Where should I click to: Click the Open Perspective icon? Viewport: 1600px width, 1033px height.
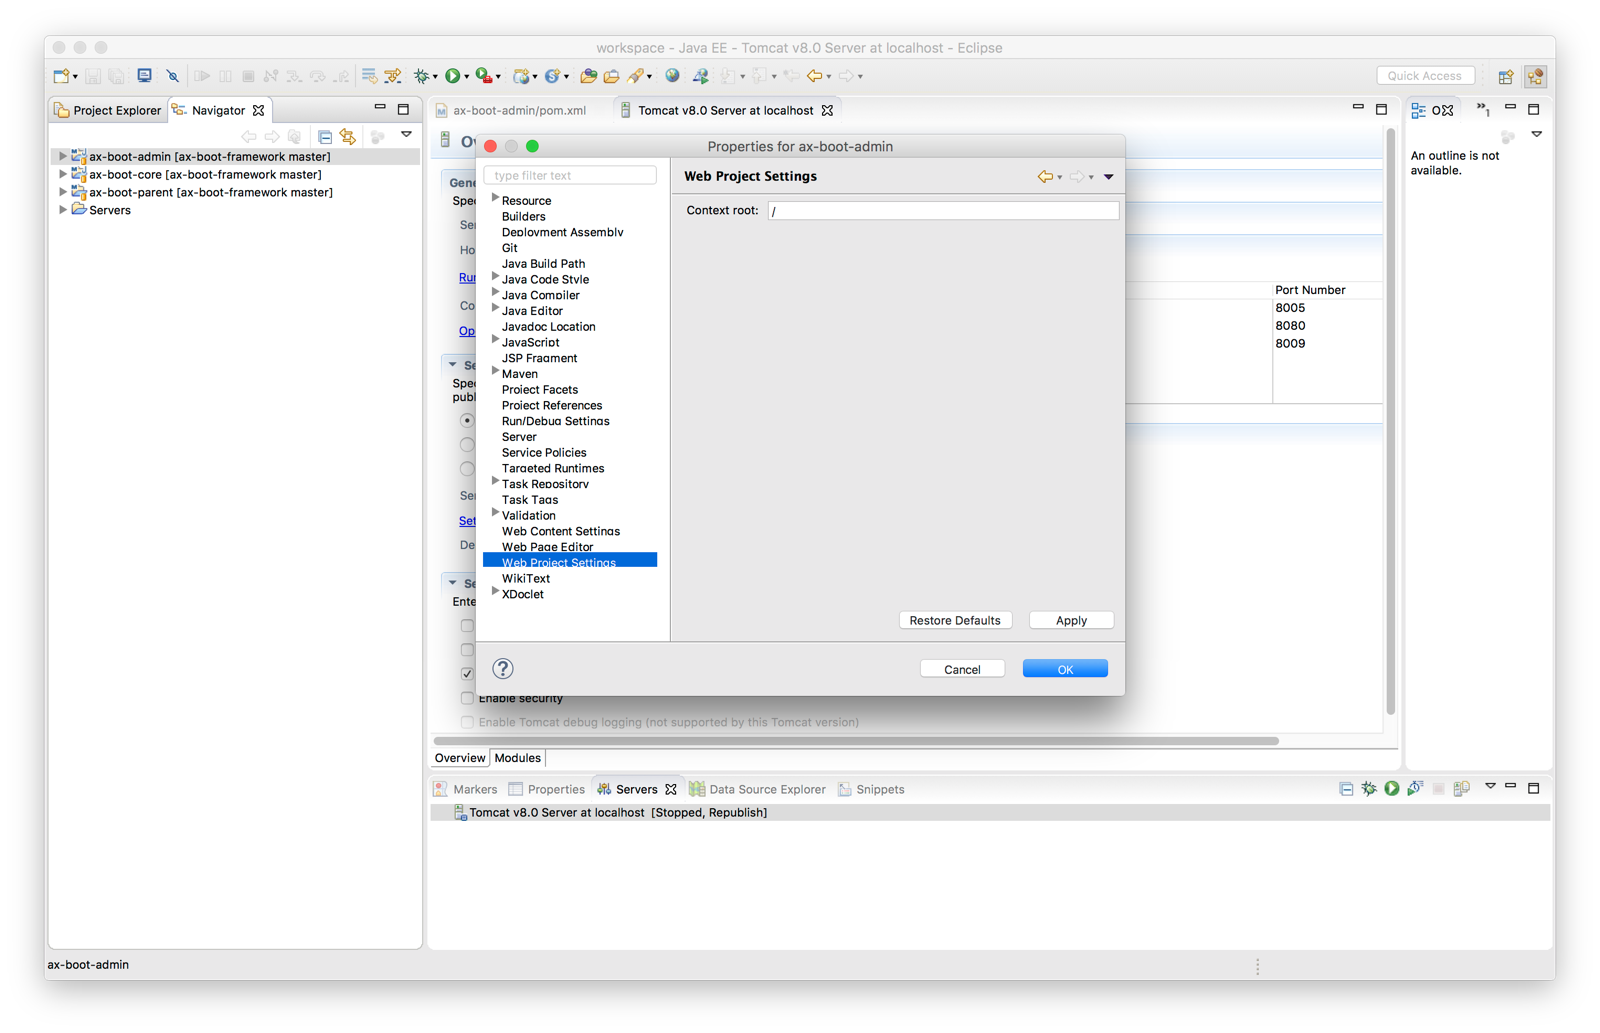(x=1506, y=77)
